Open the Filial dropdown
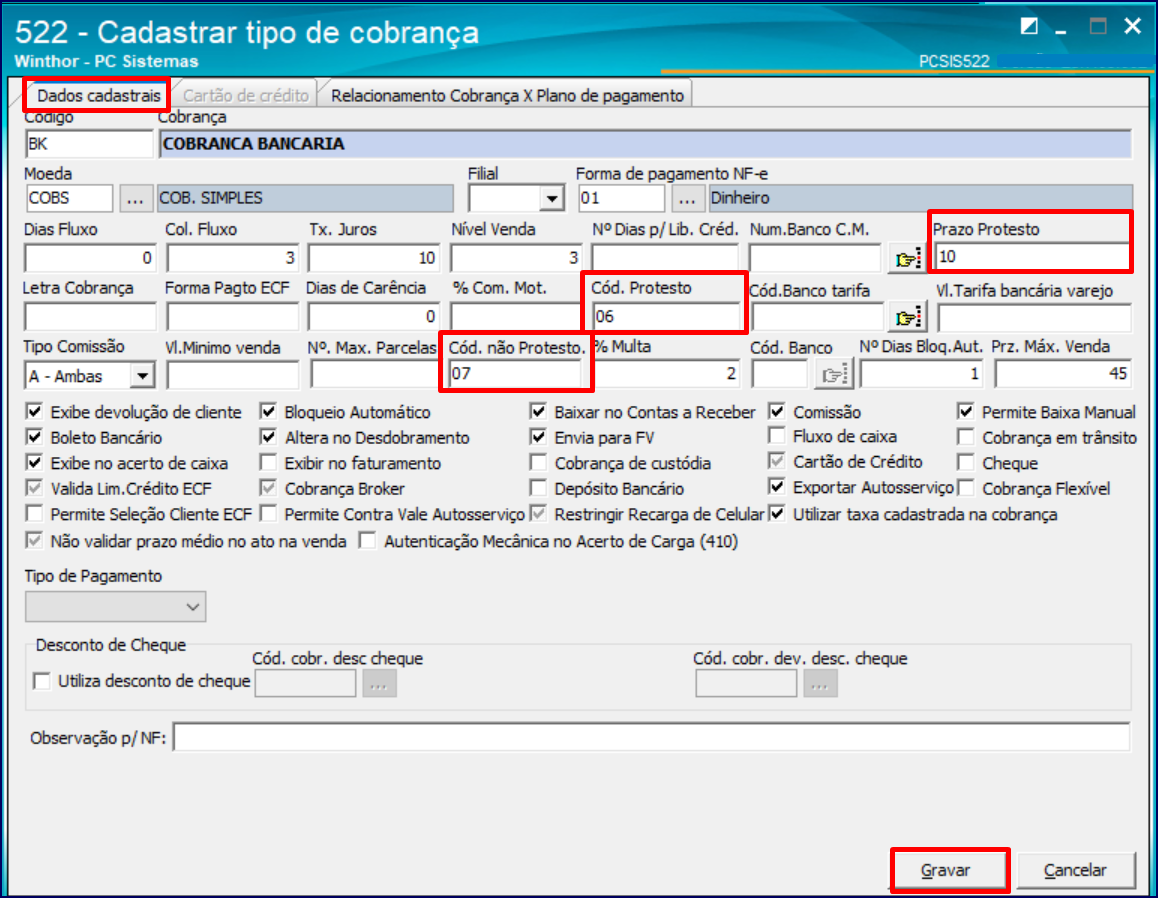This screenshot has height=898, width=1158. tap(551, 199)
